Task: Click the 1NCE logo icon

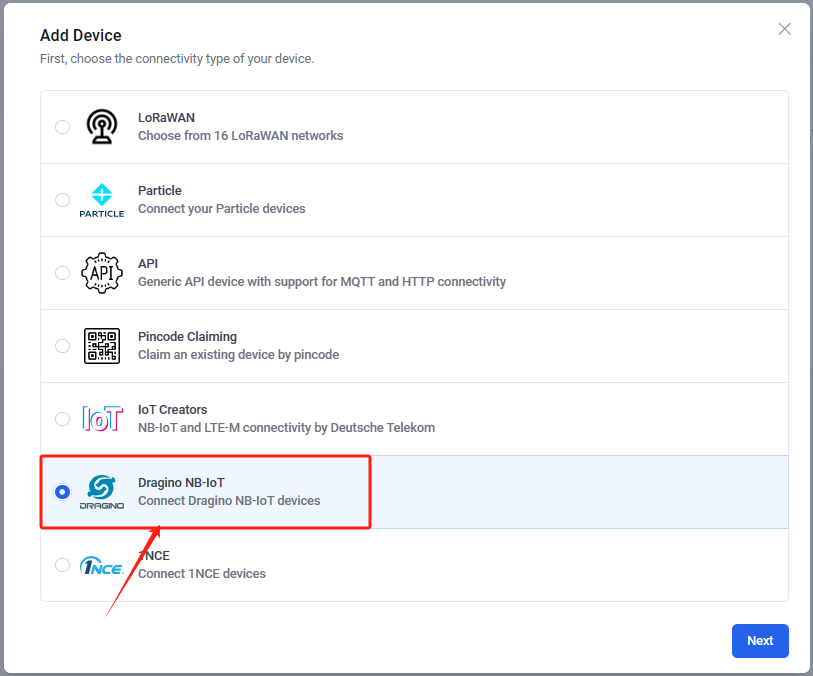Action: [102, 566]
